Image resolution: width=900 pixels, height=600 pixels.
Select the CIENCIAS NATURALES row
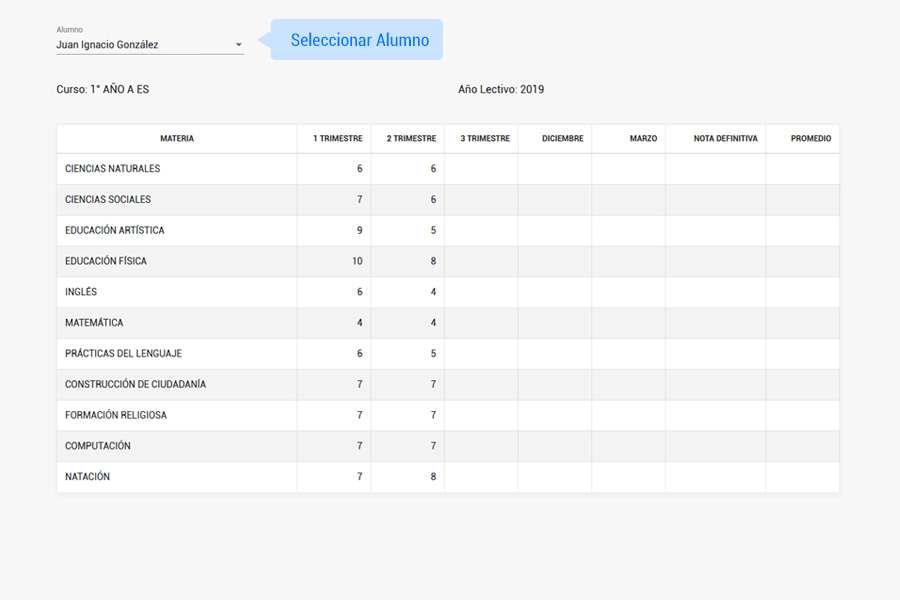[113, 169]
